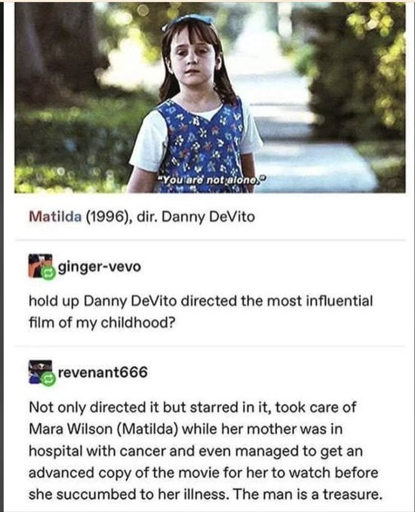Click the floral blue dress in the photo
415x512 pixels.
201,147
